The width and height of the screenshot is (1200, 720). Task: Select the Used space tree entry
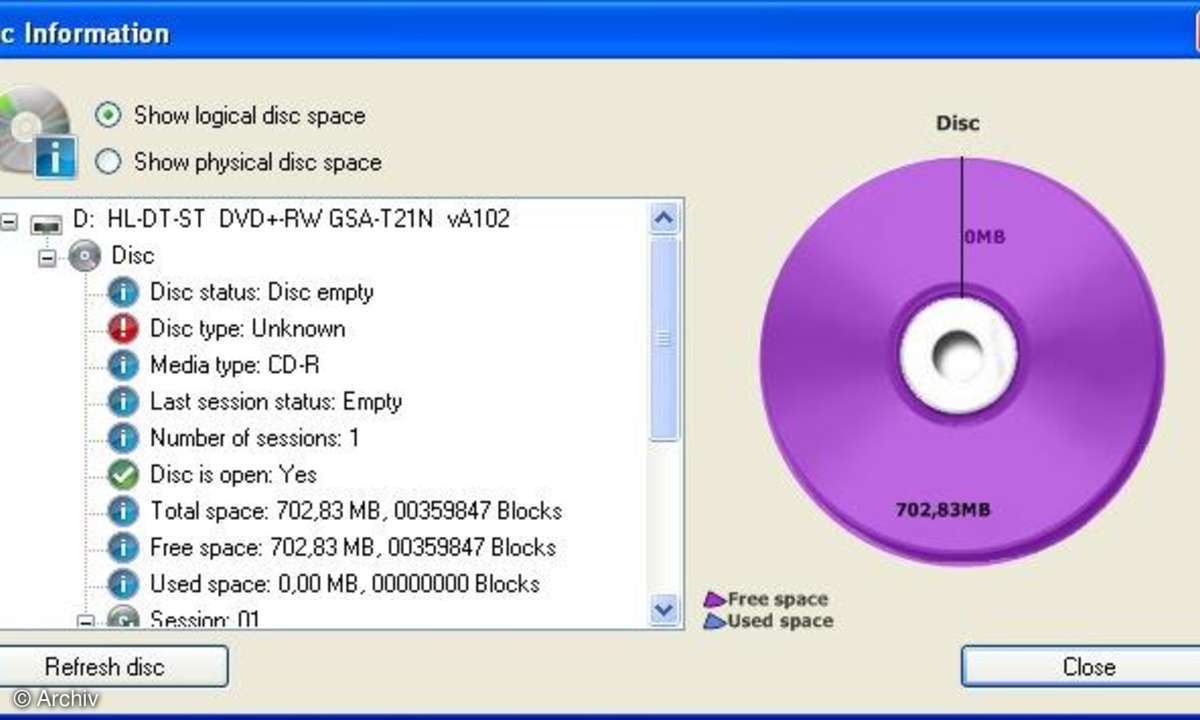tap(344, 584)
